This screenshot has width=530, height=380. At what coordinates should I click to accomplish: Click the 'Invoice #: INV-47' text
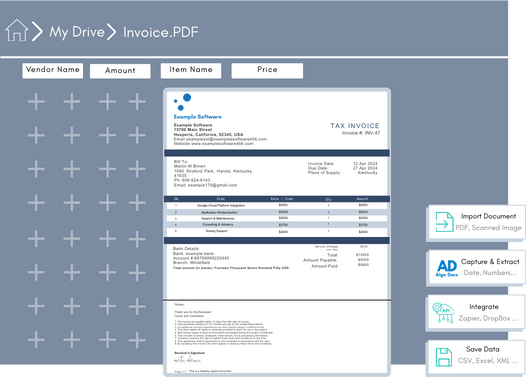(361, 133)
